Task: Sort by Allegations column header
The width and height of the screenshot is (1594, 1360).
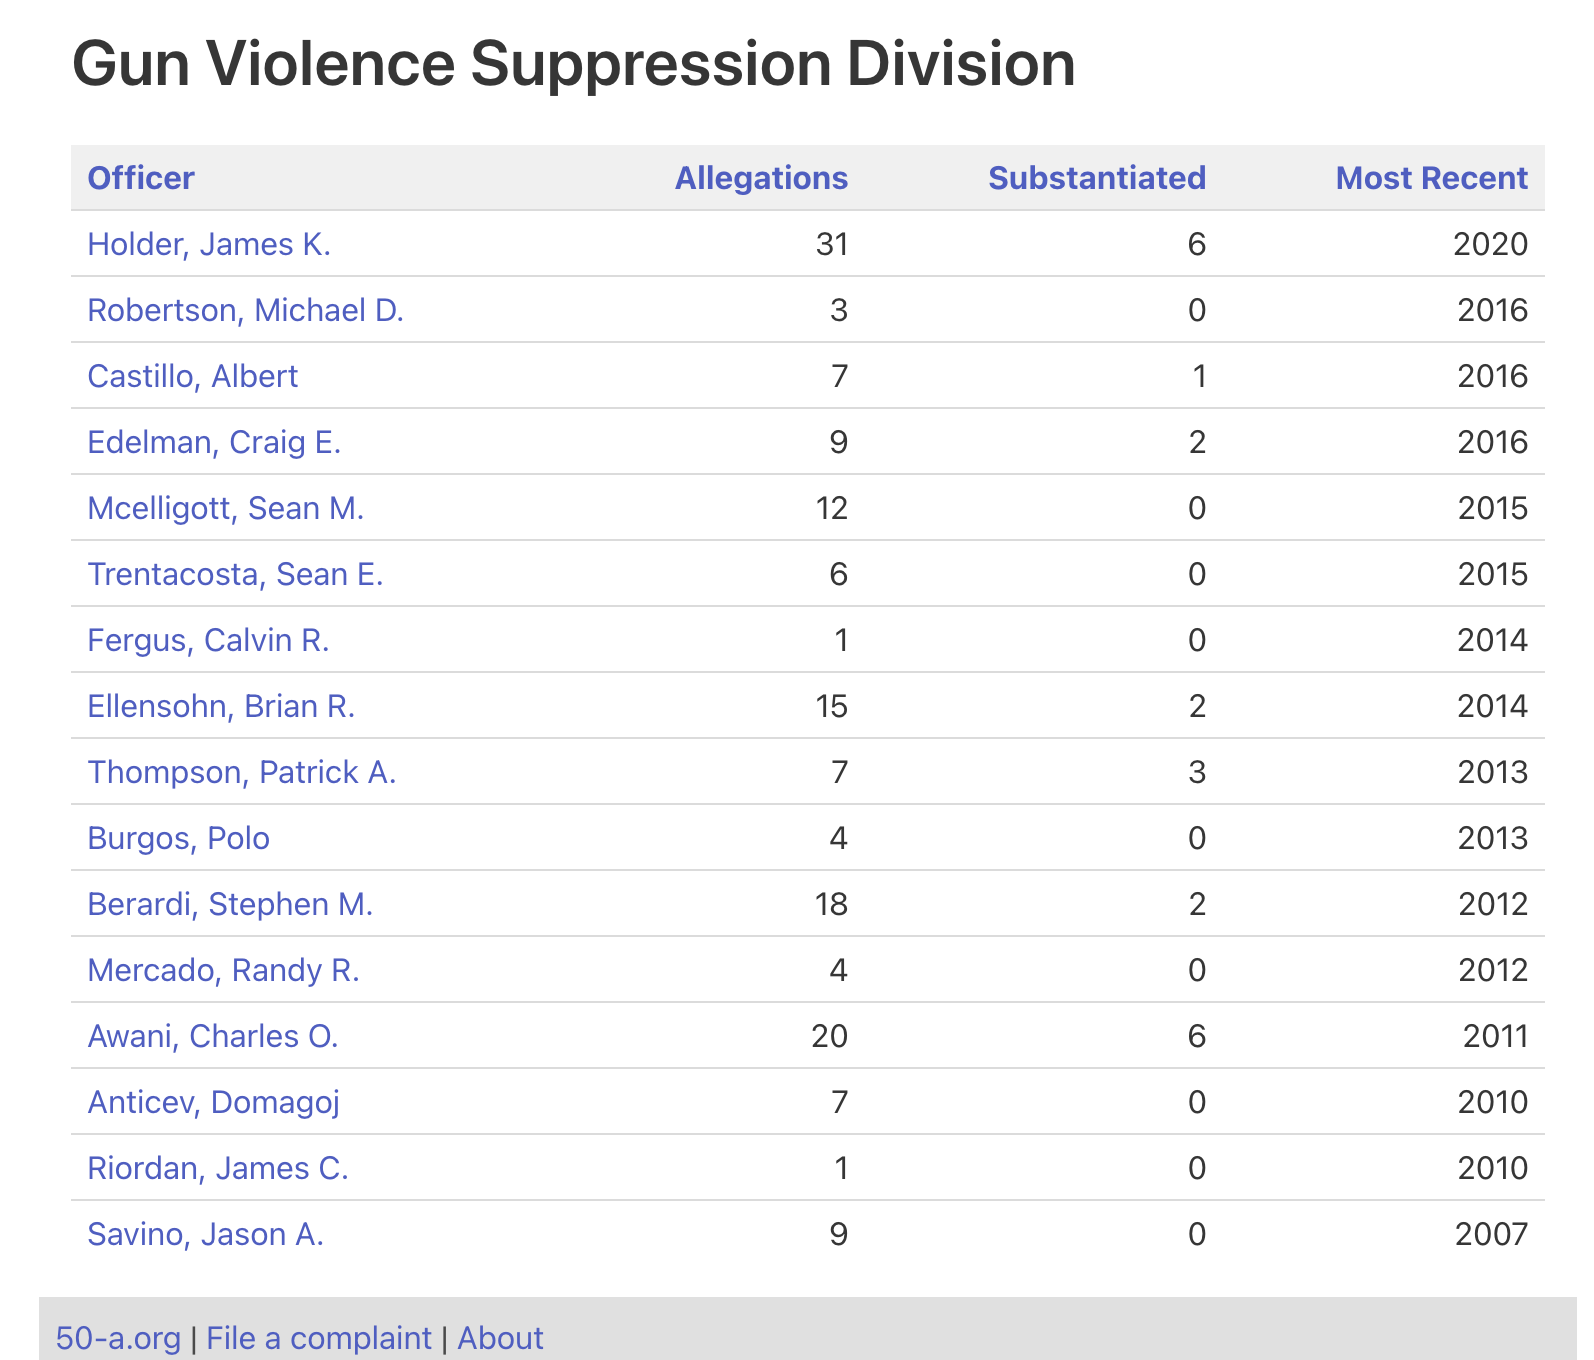Action: pos(761,178)
